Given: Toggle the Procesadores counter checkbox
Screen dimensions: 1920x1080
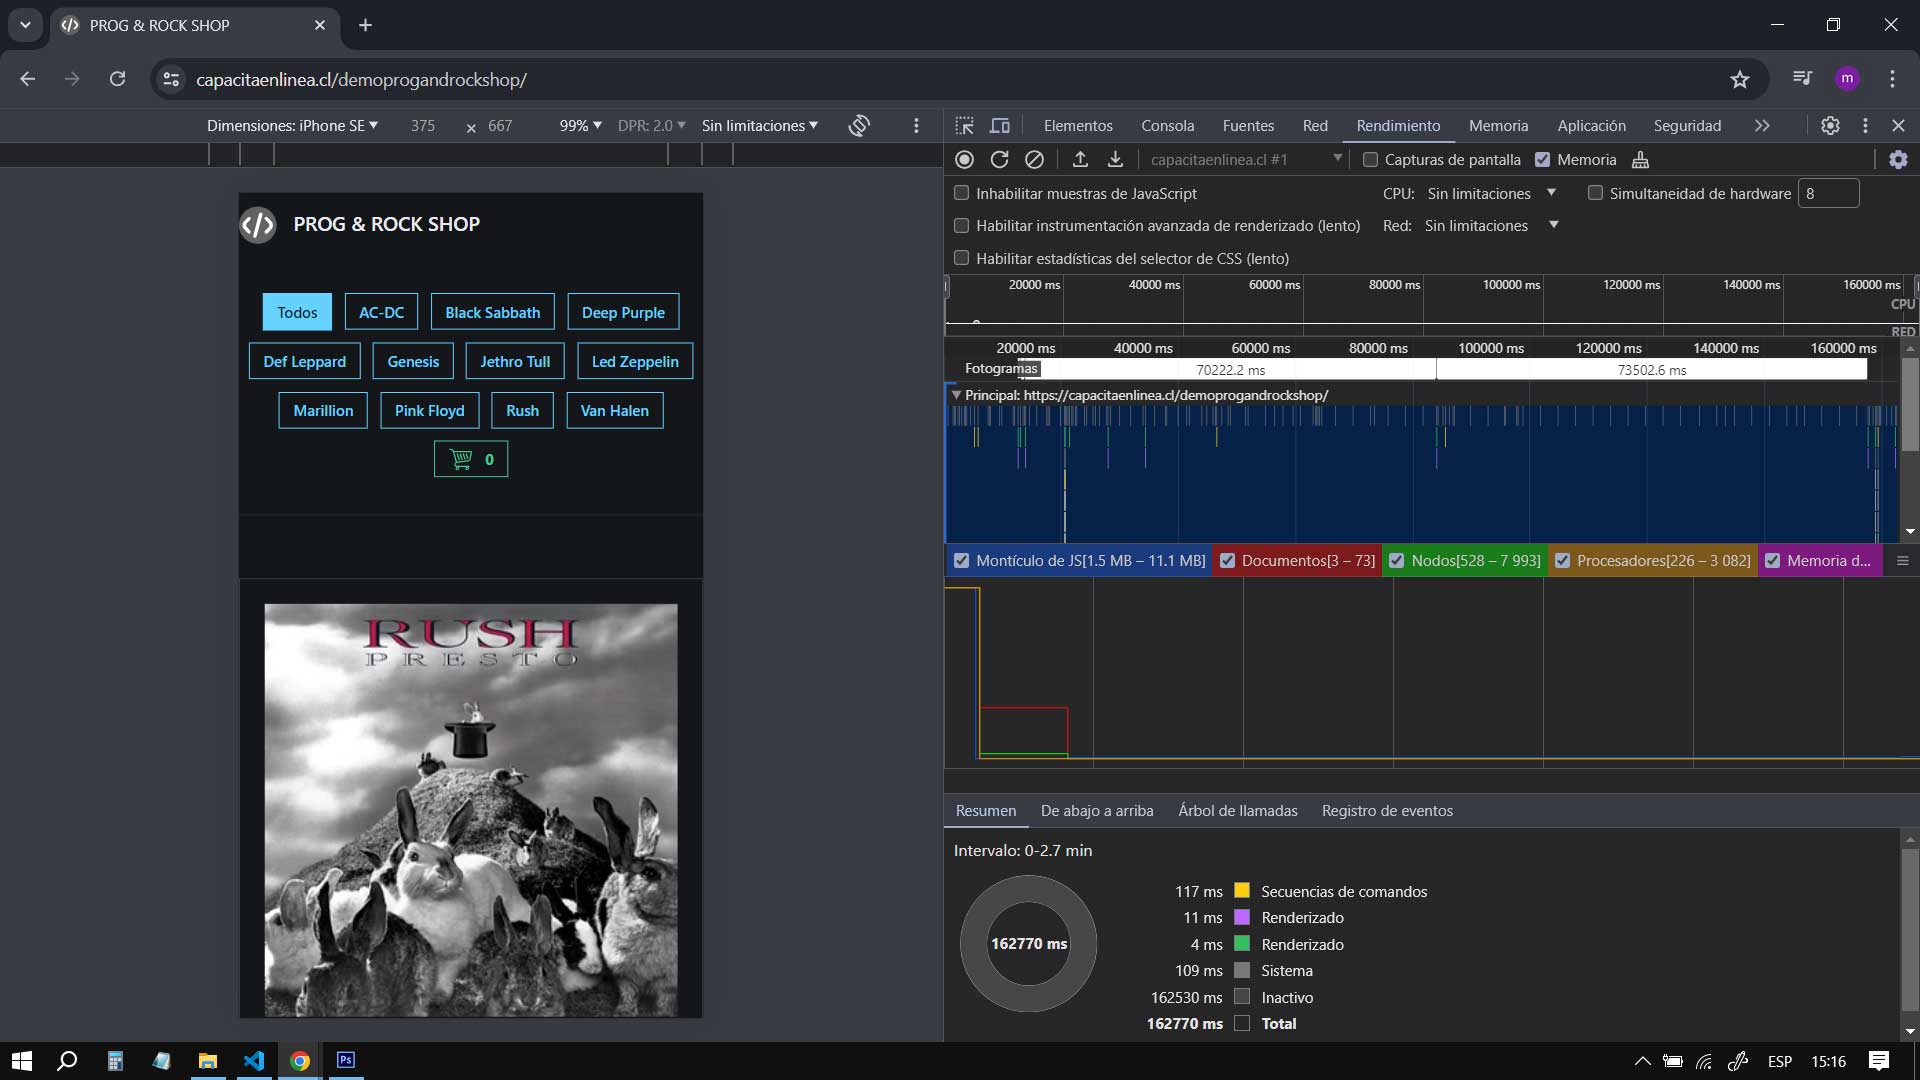Looking at the screenshot, I should pos(1562,561).
